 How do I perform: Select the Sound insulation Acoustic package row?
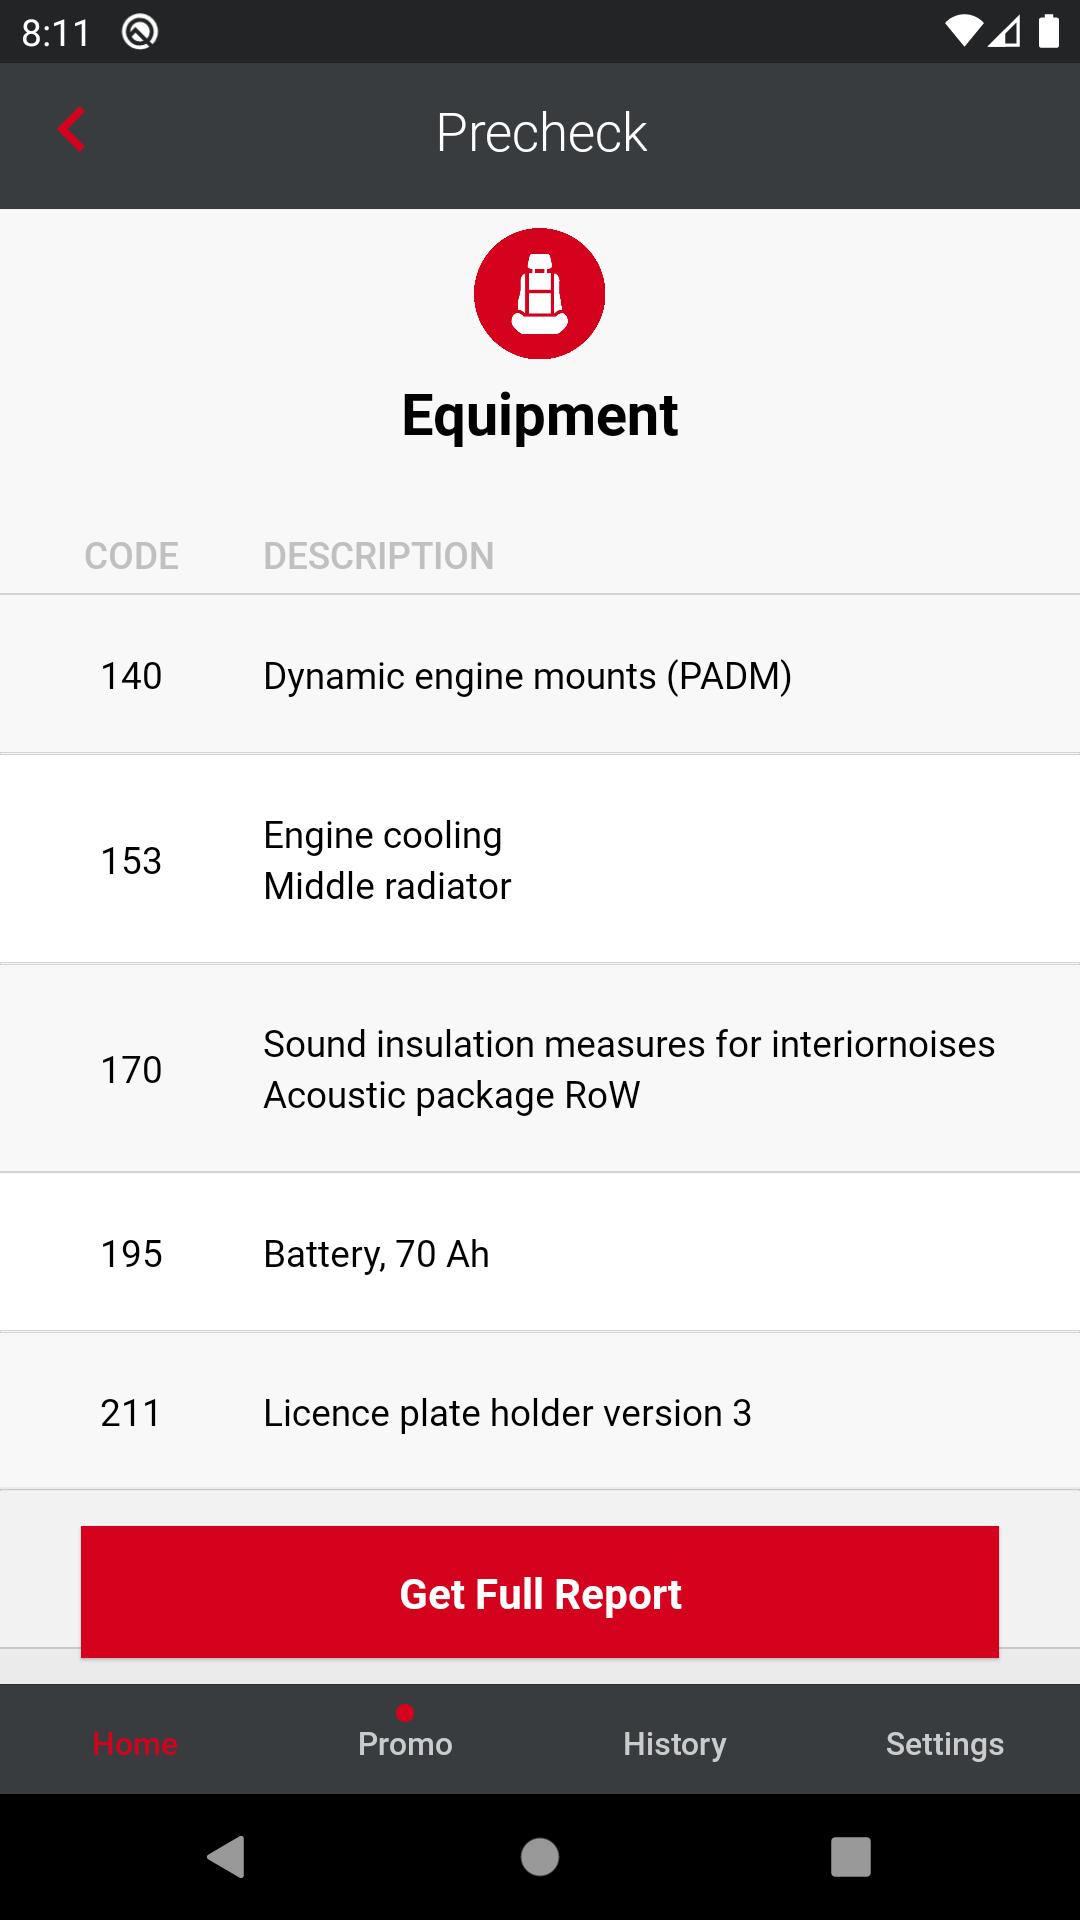(x=540, y=1069)
